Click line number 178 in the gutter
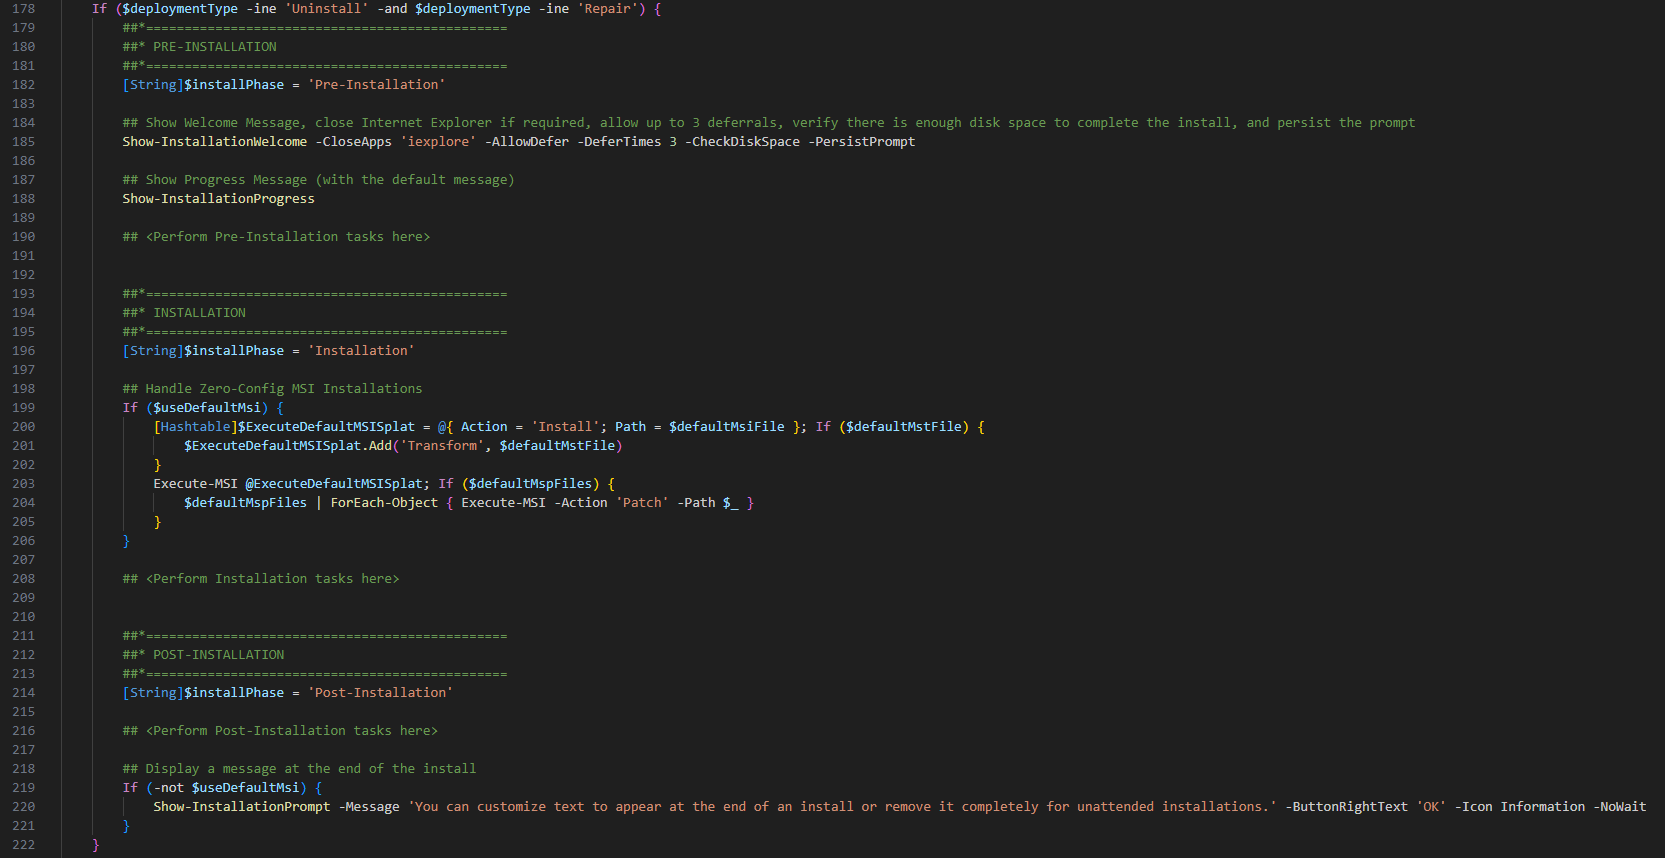This screenshot has width=1665, height=858. [x=23, y=9]
